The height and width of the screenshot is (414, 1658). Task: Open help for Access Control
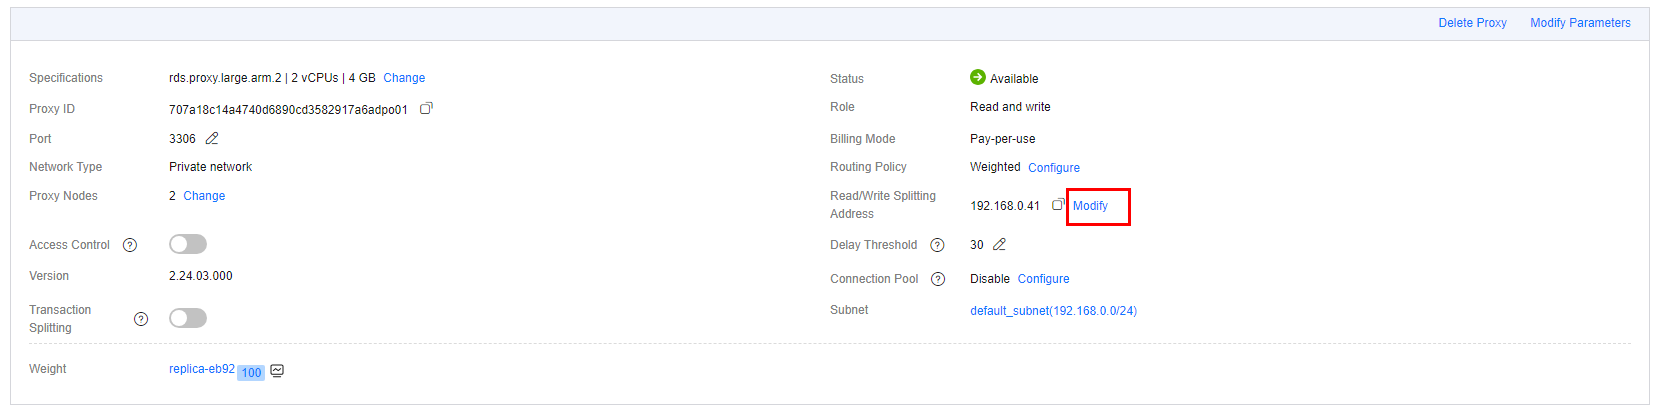130,245
